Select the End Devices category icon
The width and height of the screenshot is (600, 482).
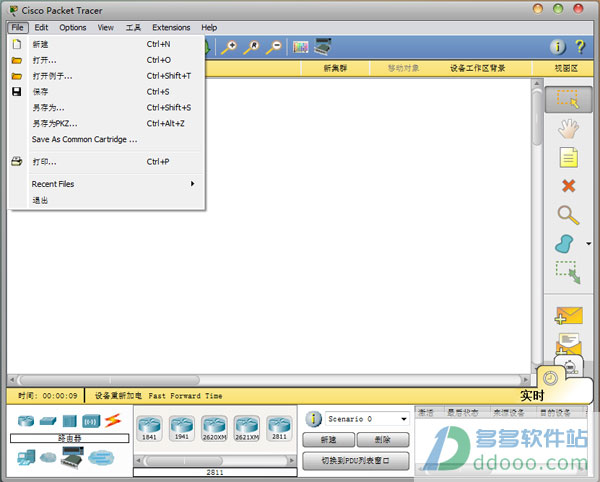(26, 457)
